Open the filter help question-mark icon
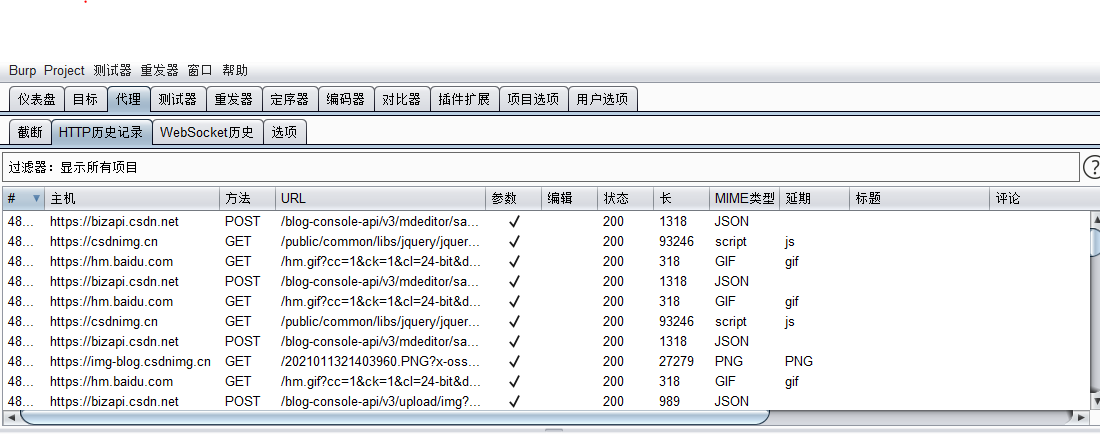Screen dimensions: 1100x434 [x=1092, y=168]
